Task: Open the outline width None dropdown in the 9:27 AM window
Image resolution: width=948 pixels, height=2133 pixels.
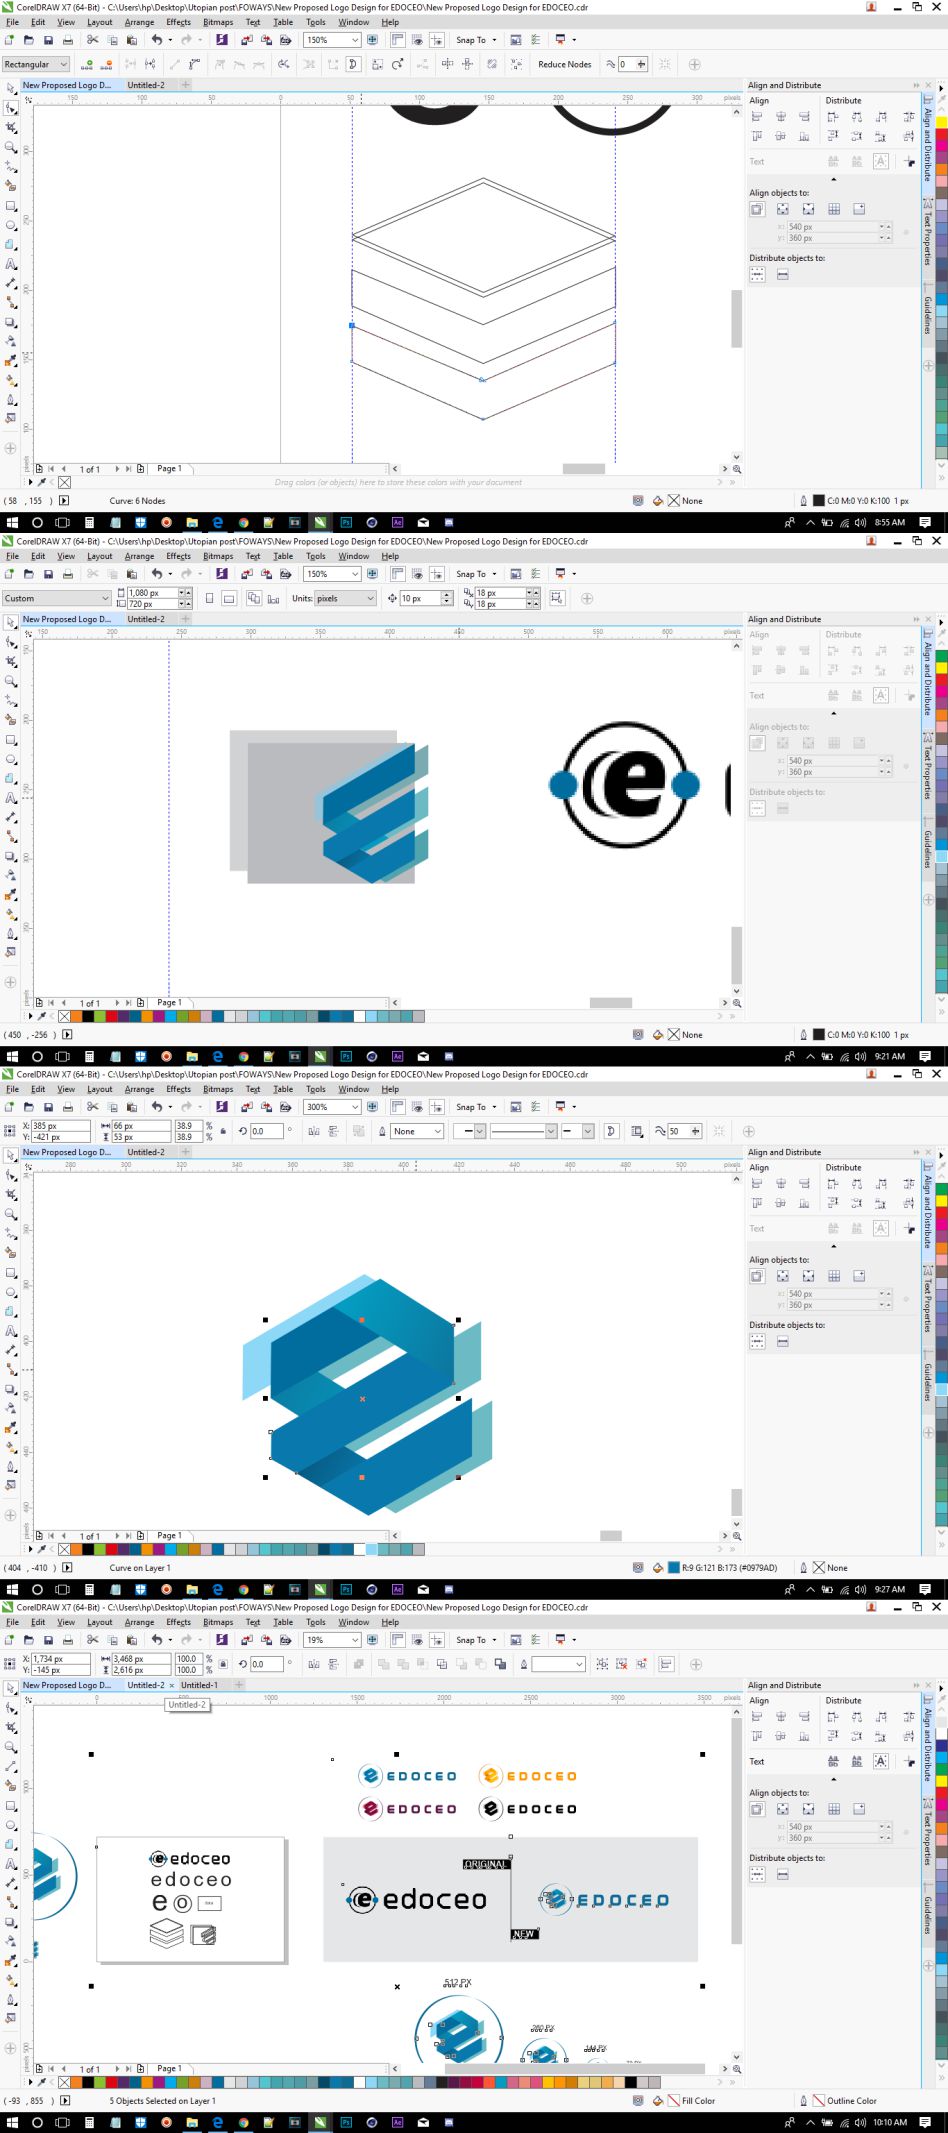Action: pyautogui.click(x=437, y=1131)
